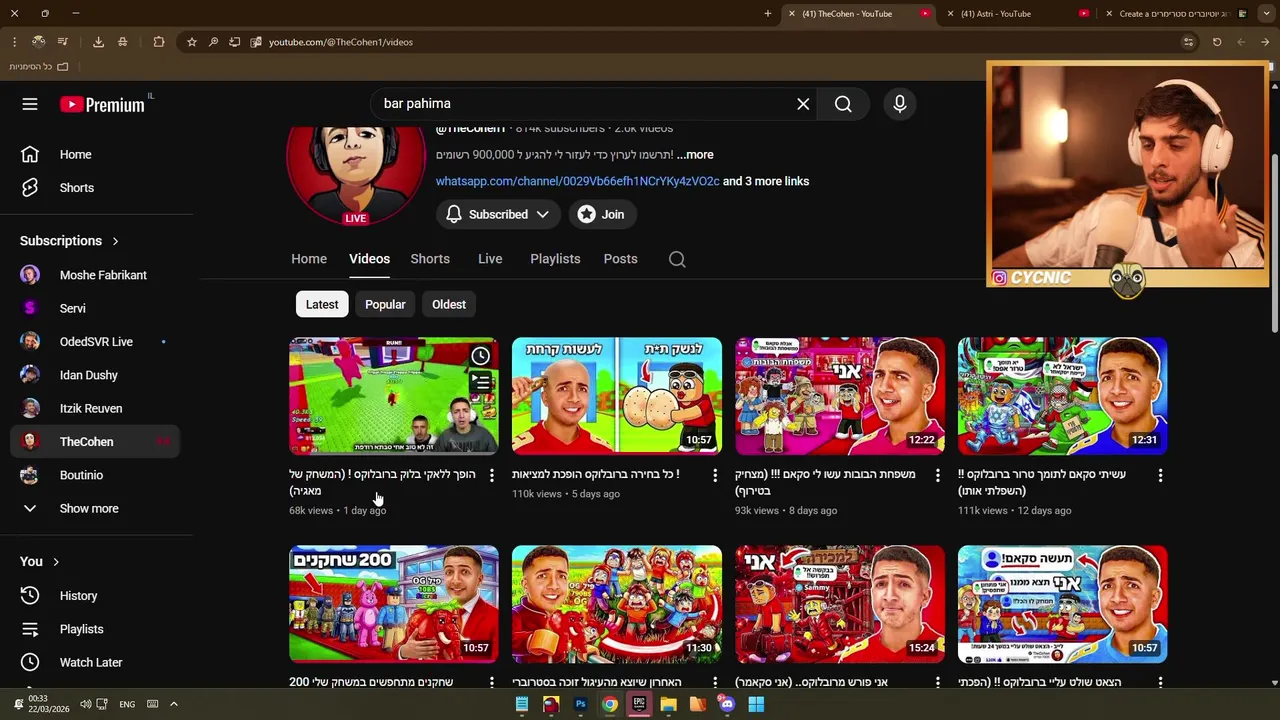
Task: Open Idan Dushy subscription
Action: point(95,375)
